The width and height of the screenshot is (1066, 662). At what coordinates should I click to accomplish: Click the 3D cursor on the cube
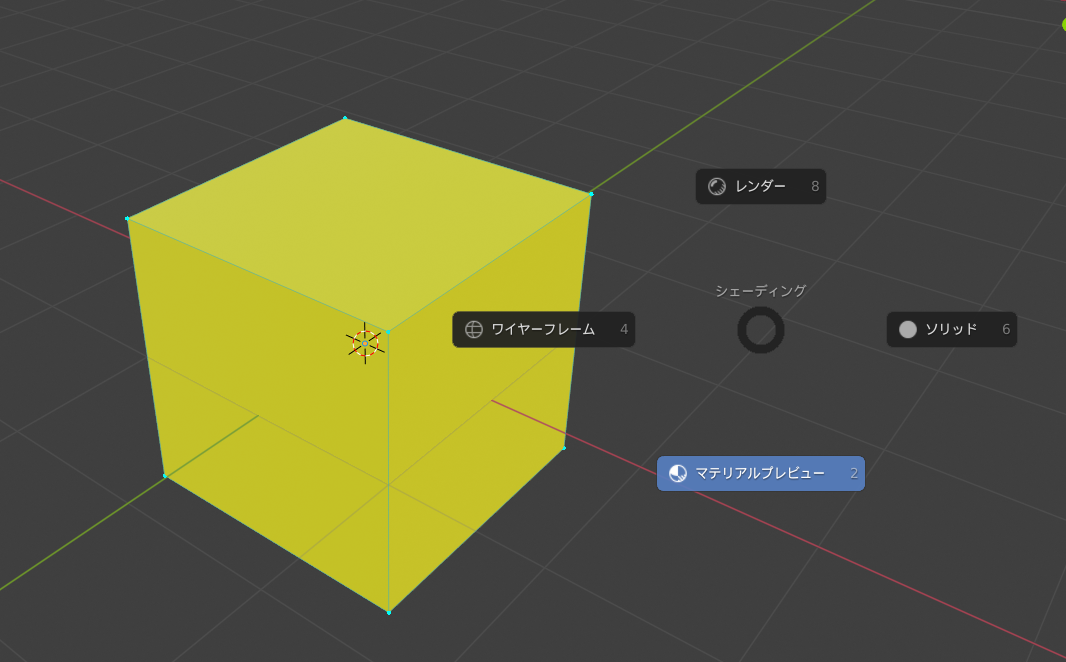point(365,343)
